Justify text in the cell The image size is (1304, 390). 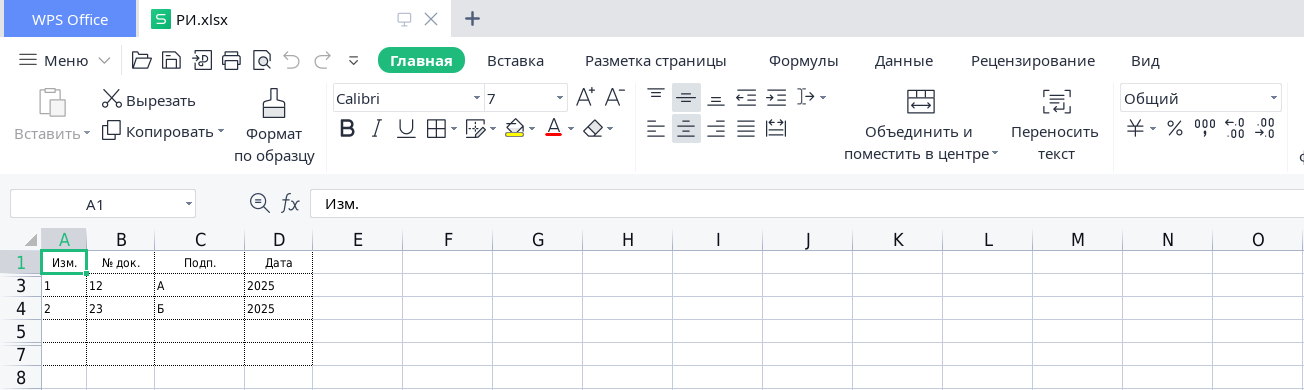click(746, 128)
